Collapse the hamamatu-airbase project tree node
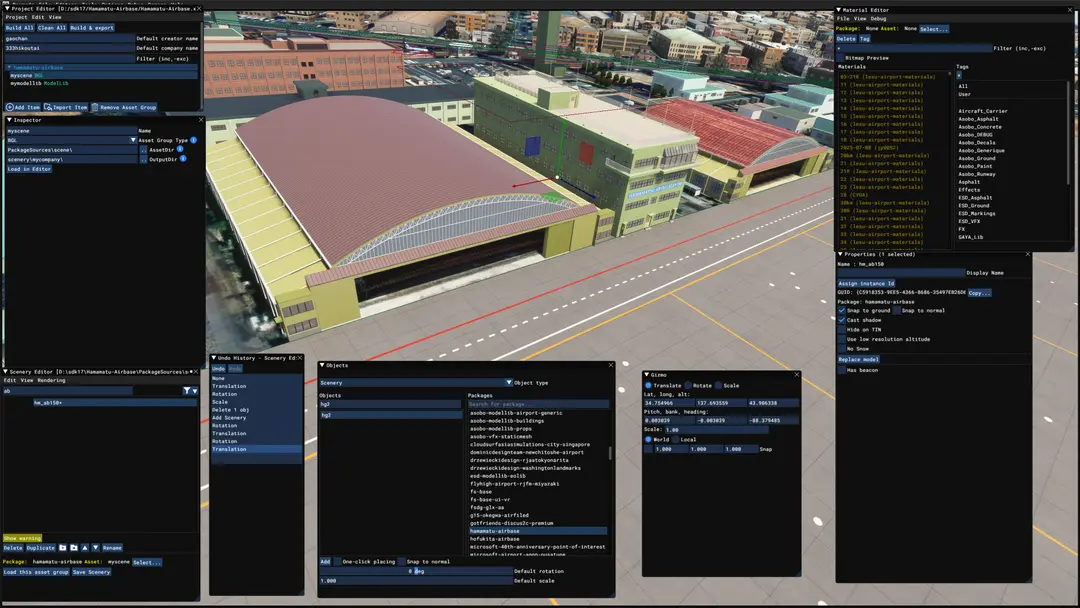The width and height of the screenshot is (1080, 608). 9,67
